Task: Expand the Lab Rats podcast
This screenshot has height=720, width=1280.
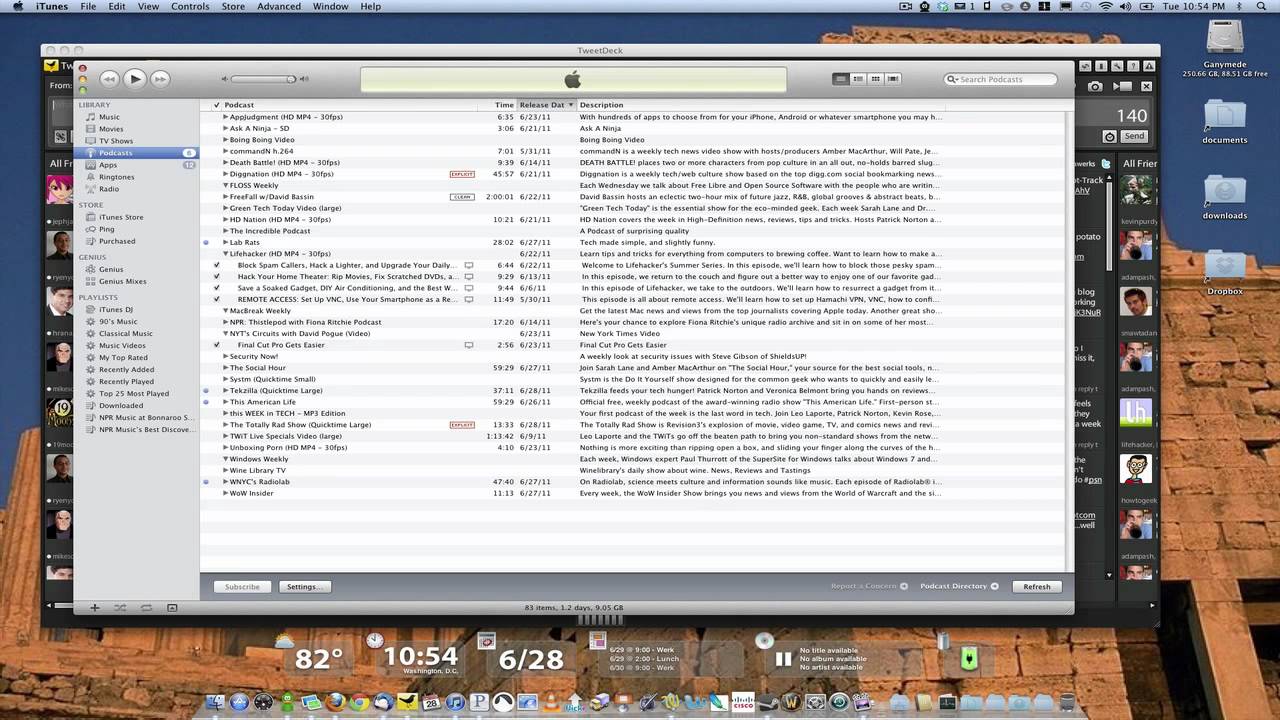Action: click(226, 242)
